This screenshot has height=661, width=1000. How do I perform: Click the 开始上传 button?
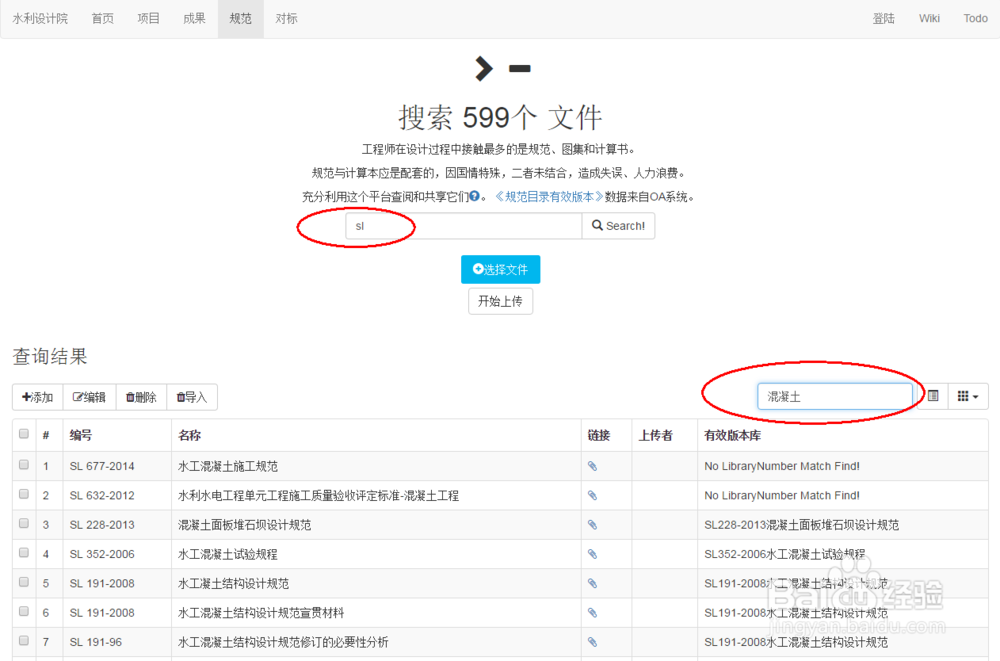tap(500, 301)
